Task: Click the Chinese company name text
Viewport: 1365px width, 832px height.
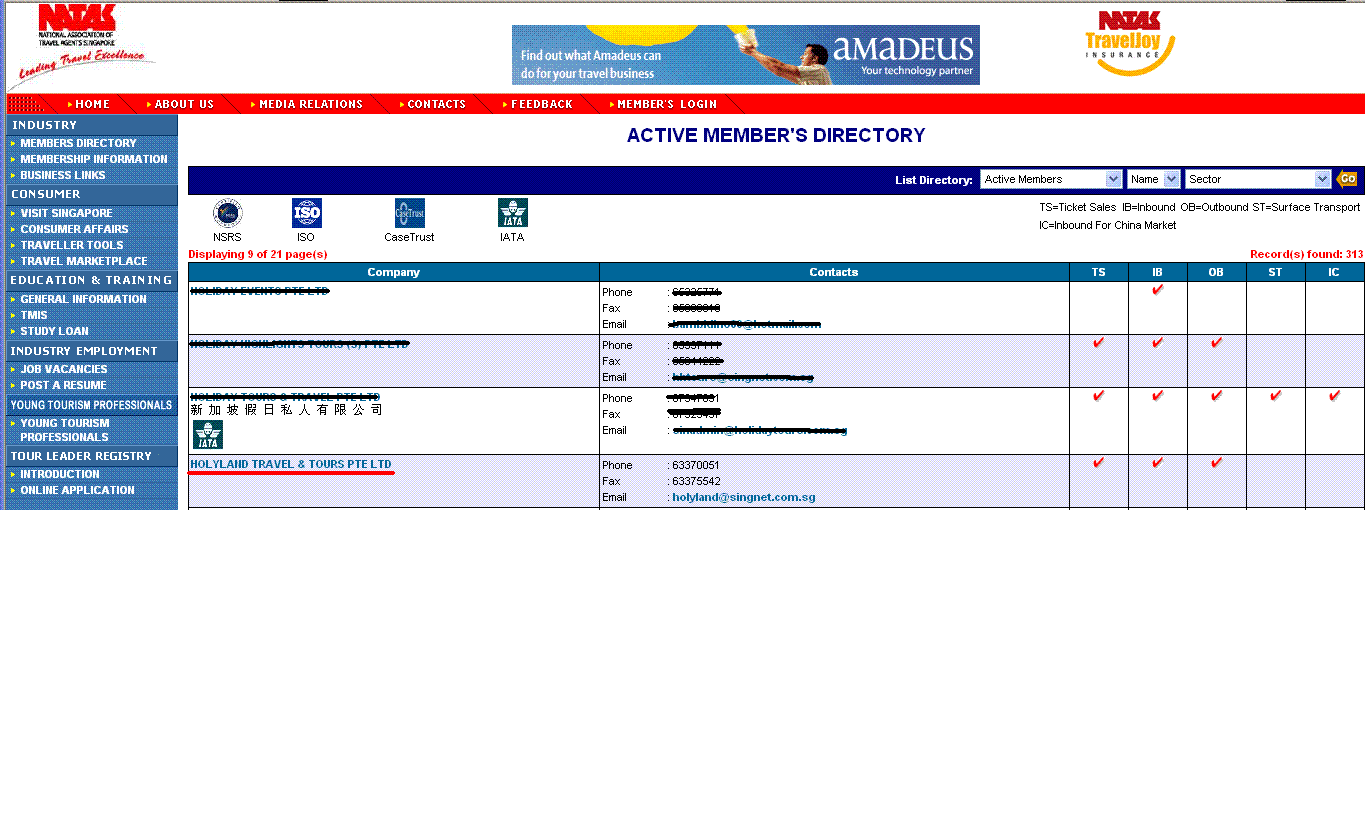Action: tap(286, 410)
